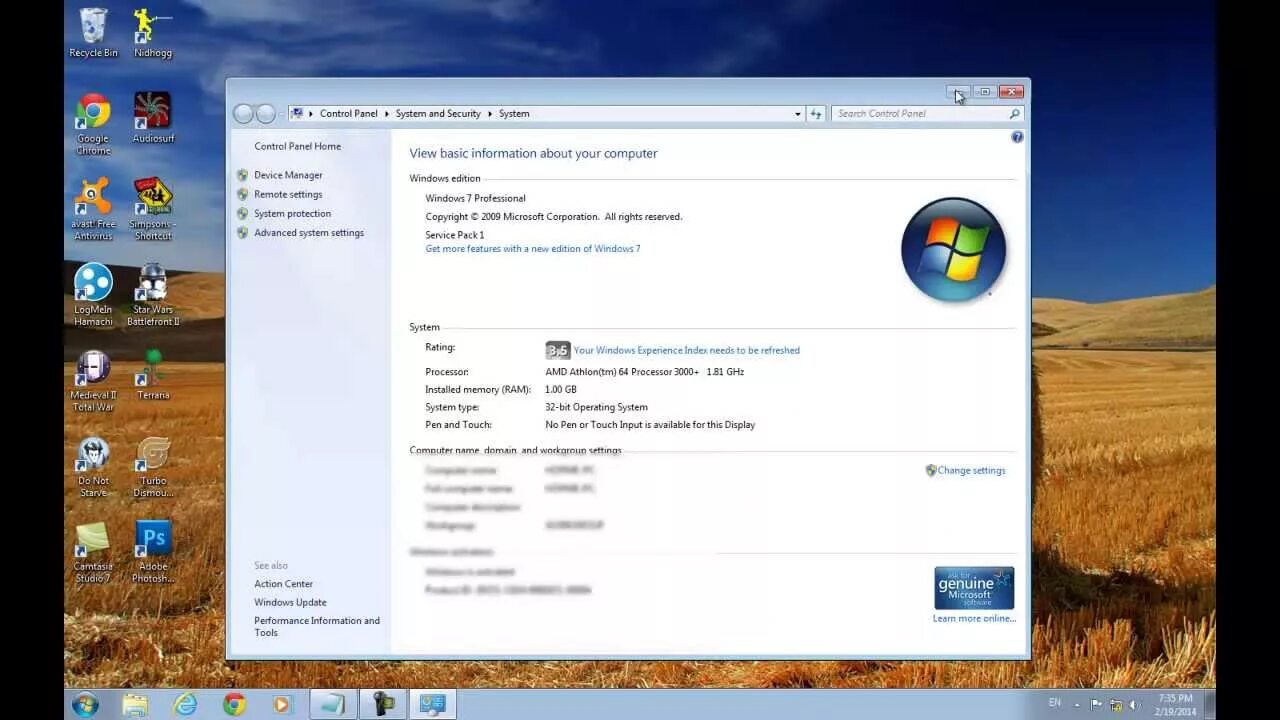1280x720 pixels.
Task: Select the System control panel taskbar button
Action: 432,704
